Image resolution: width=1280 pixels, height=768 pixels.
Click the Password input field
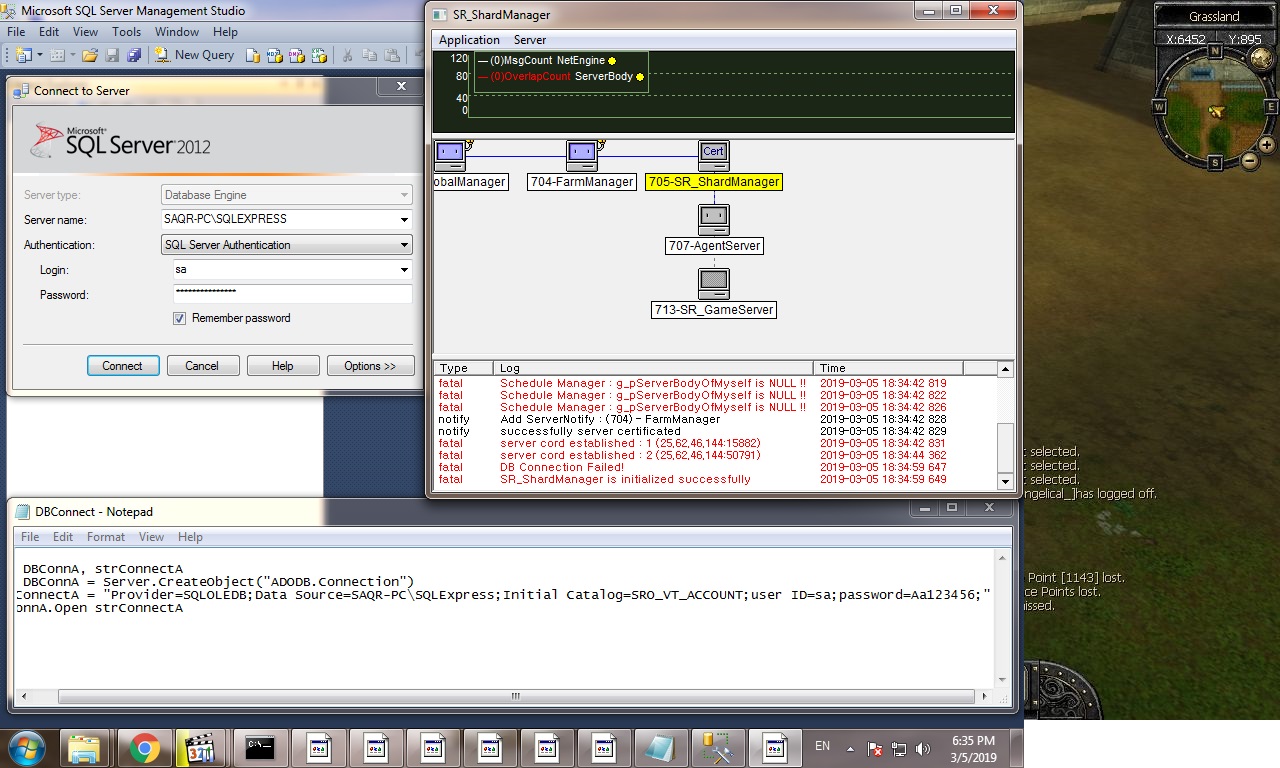tap(292, 294)
